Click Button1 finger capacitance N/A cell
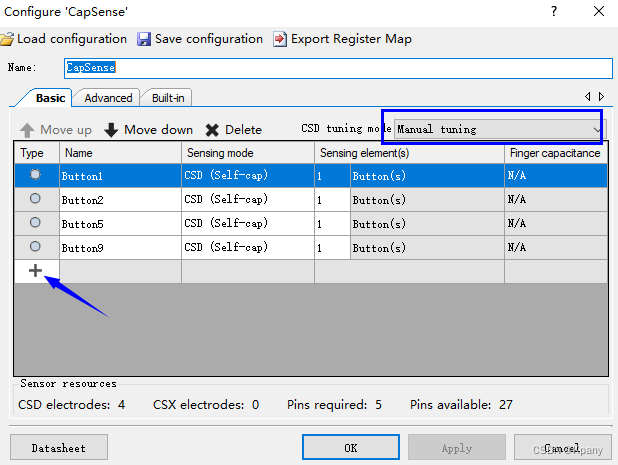This screenshot has width=618, height=465. (x=556, y=175)
